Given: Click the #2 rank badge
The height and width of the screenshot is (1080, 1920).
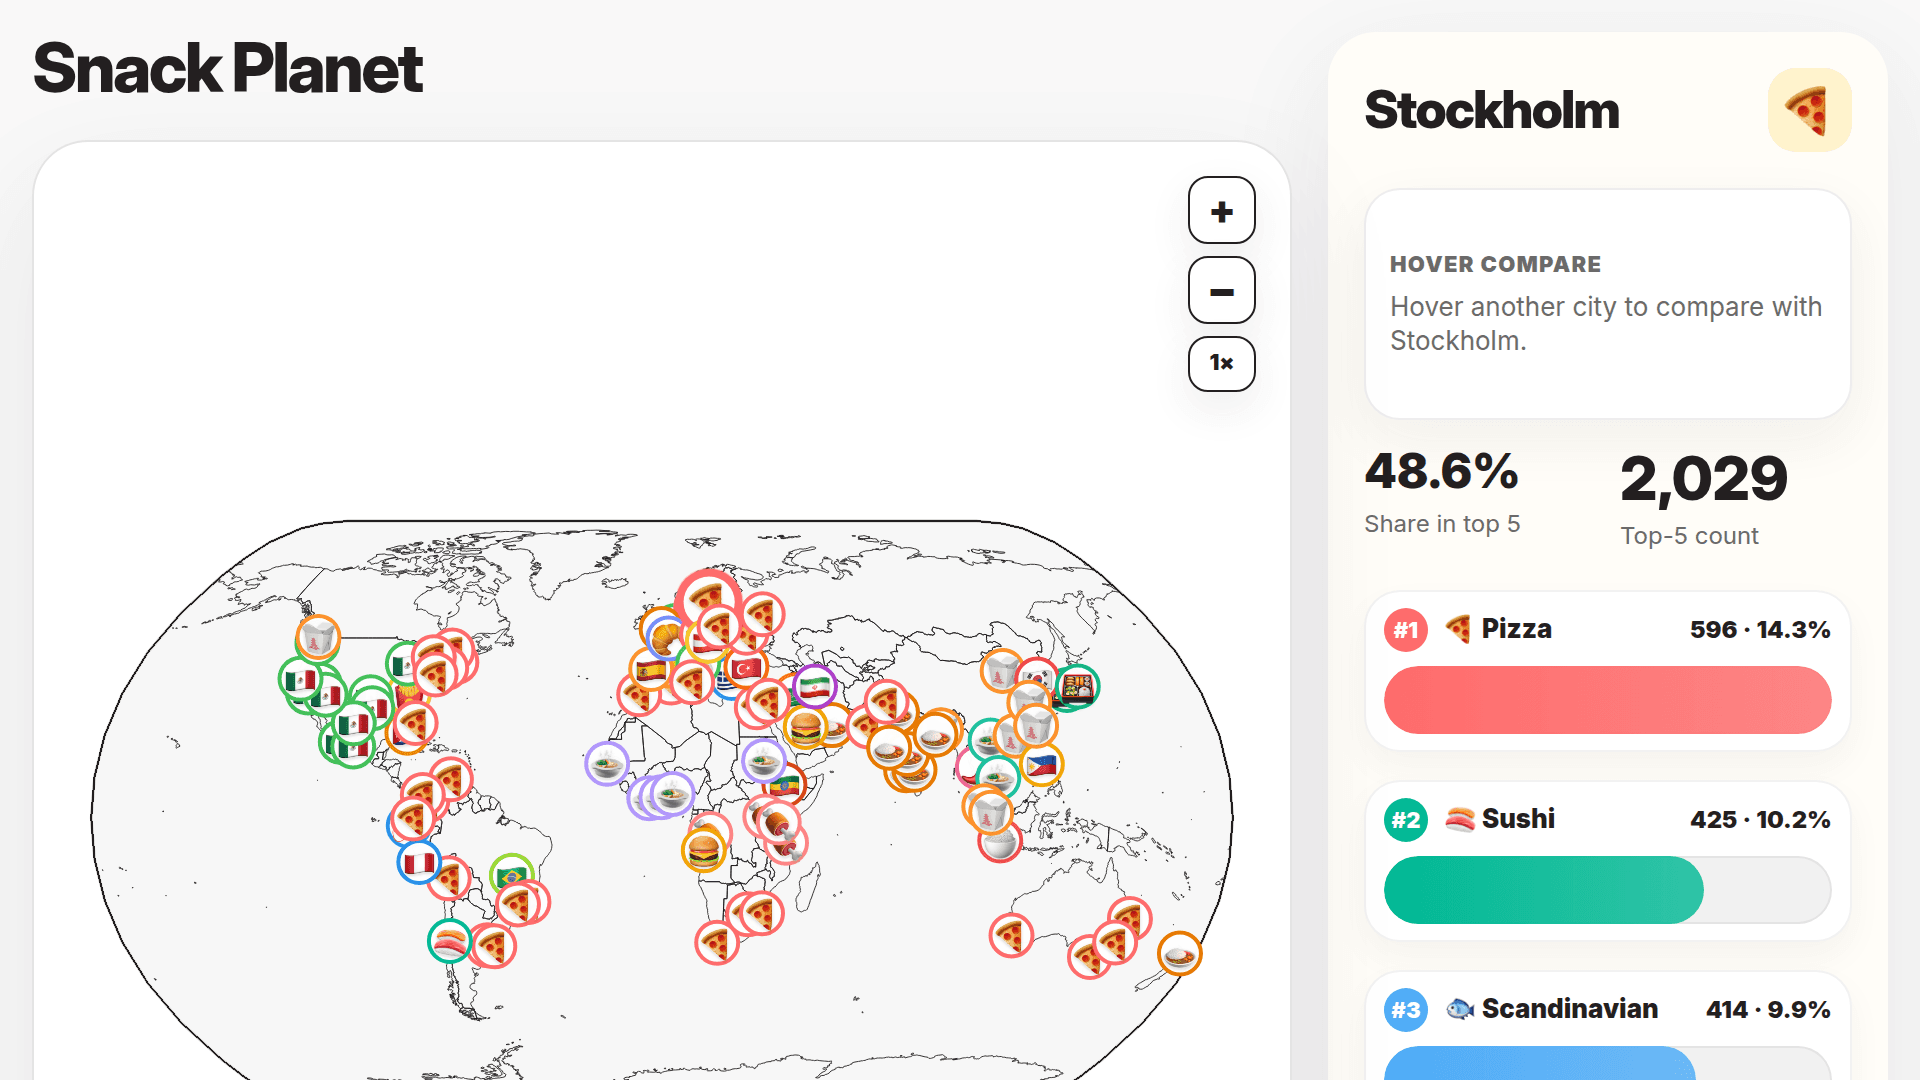Looking at the screenshot, I should pos(1406,820).
